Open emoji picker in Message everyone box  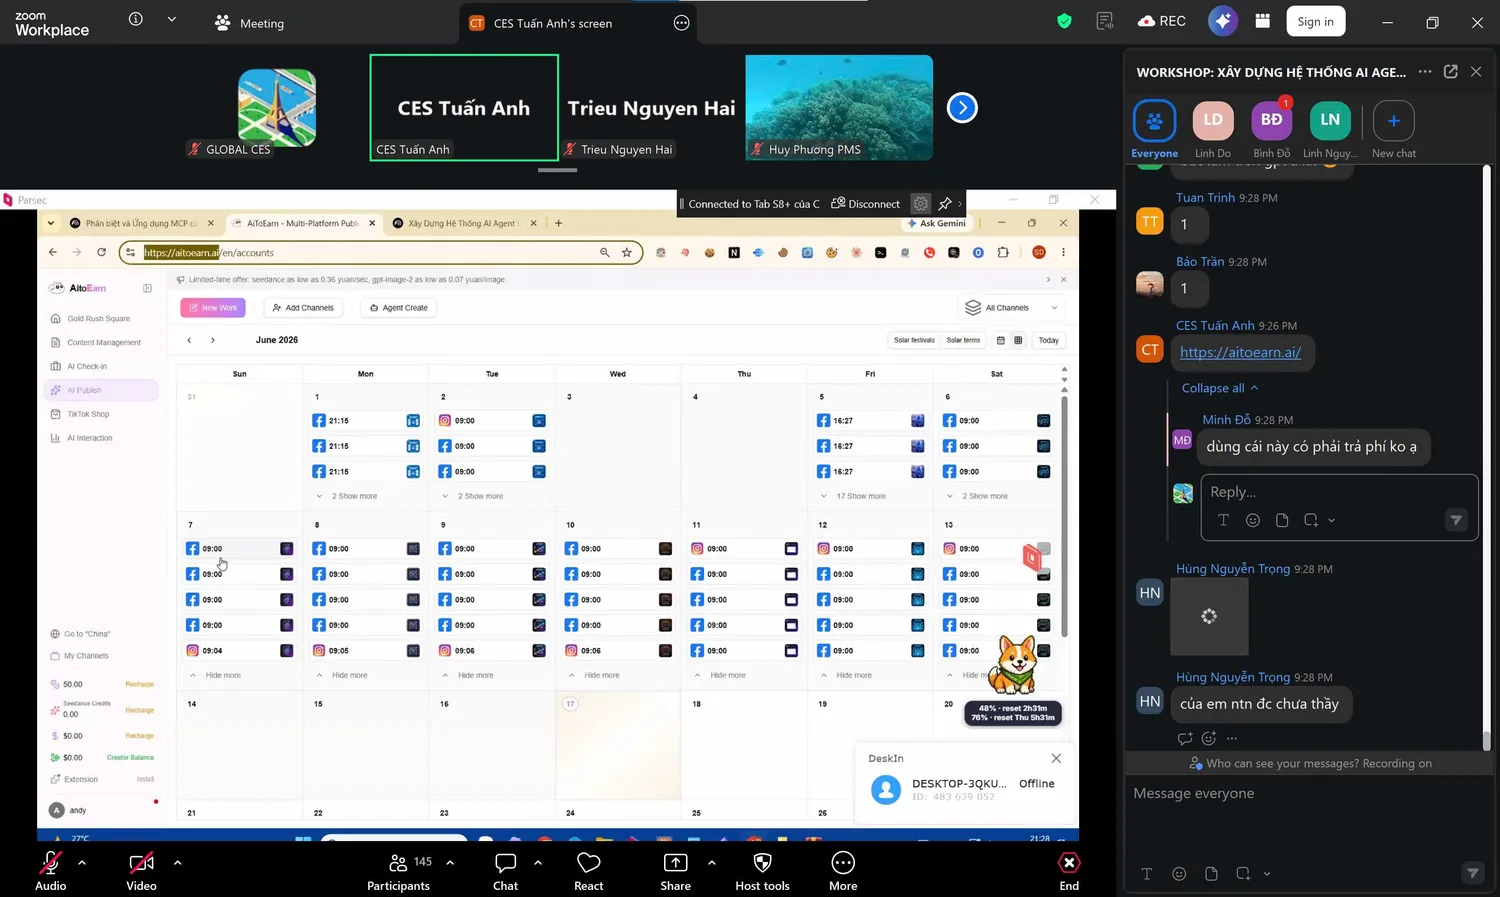coord(1179,873)
